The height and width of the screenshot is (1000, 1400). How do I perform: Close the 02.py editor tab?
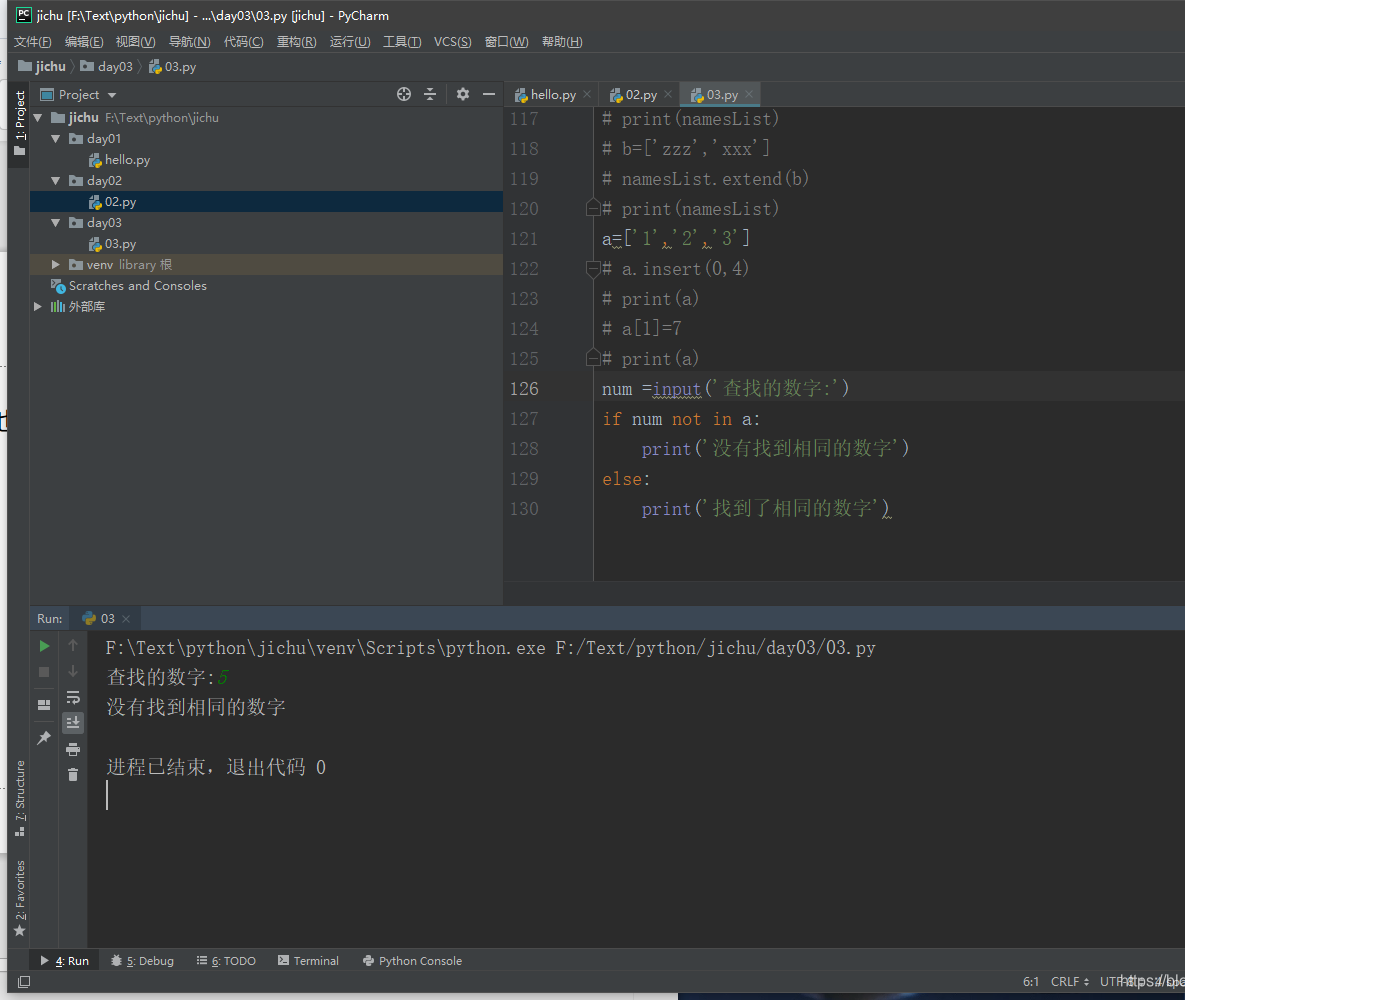668,95
